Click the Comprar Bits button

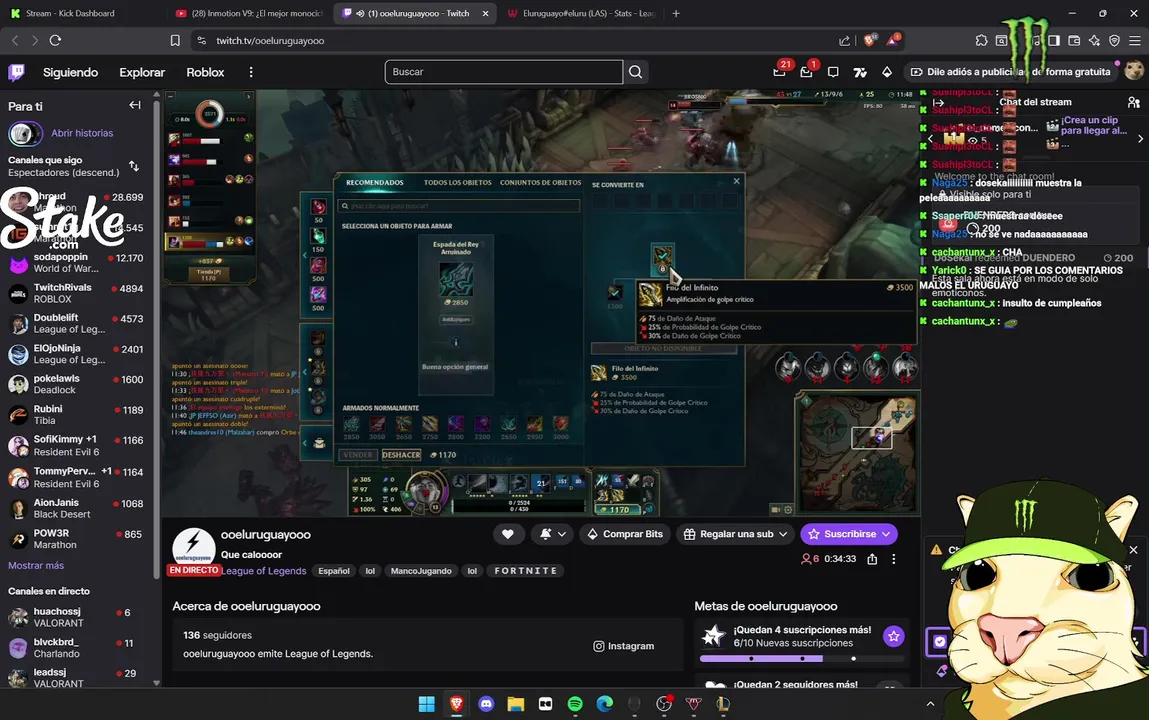point(625,534)
